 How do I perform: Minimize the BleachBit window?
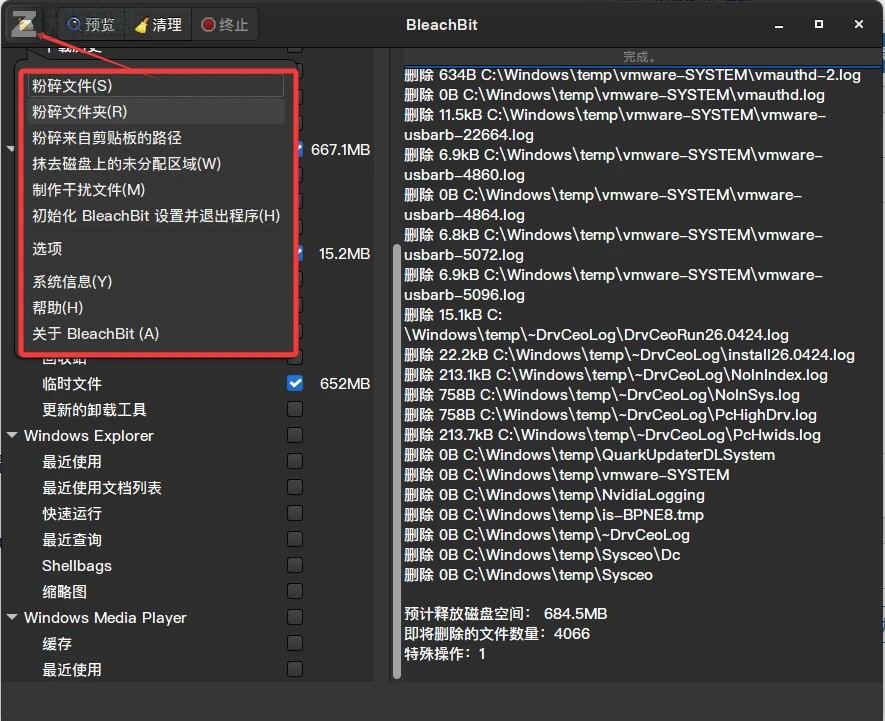pyautogui.click(x=779, y=25)
